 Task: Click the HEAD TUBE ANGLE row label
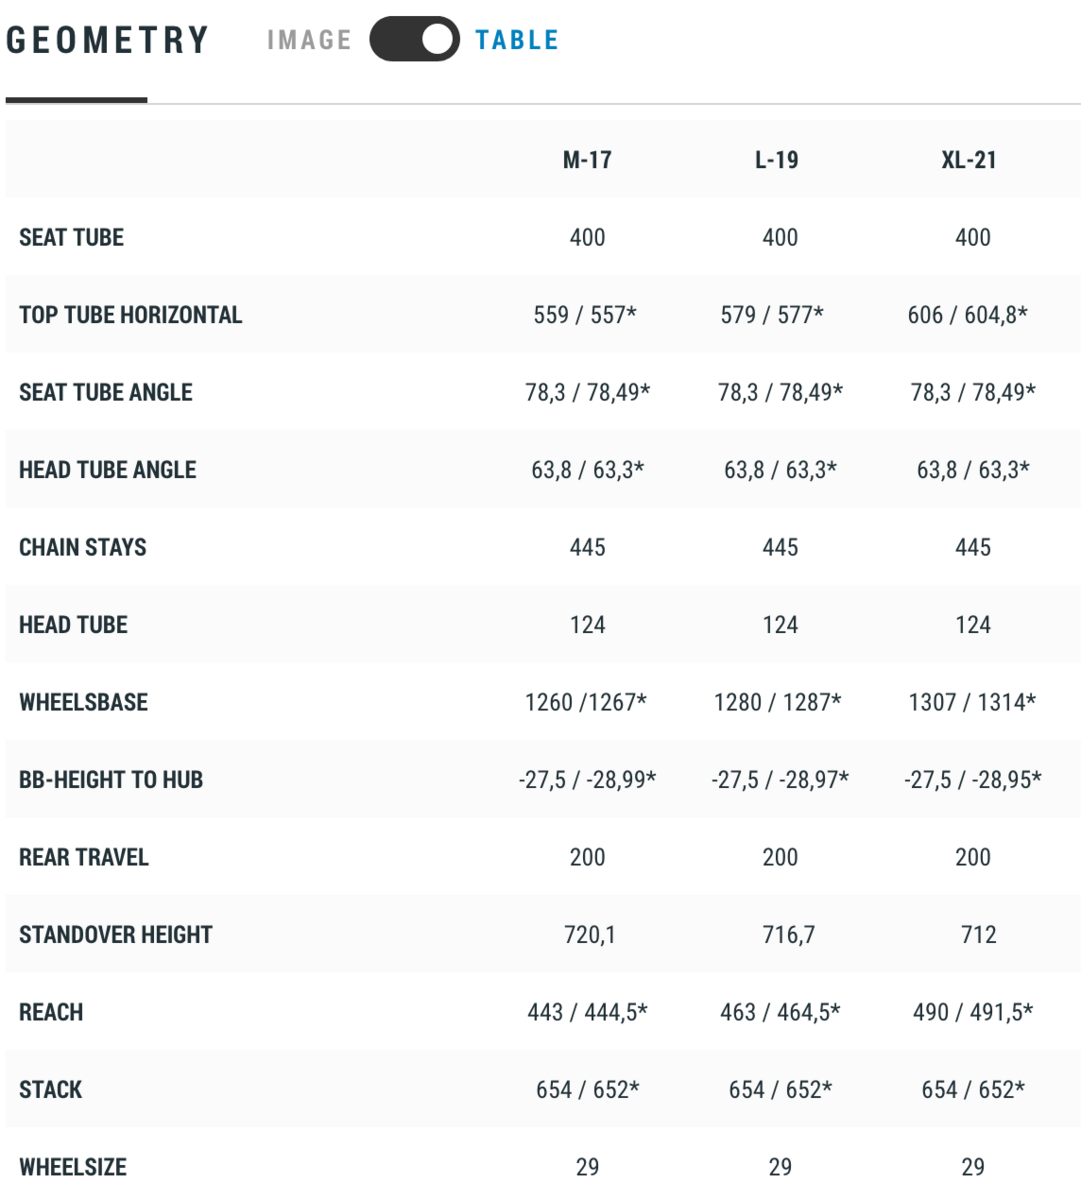pos(108,470)
